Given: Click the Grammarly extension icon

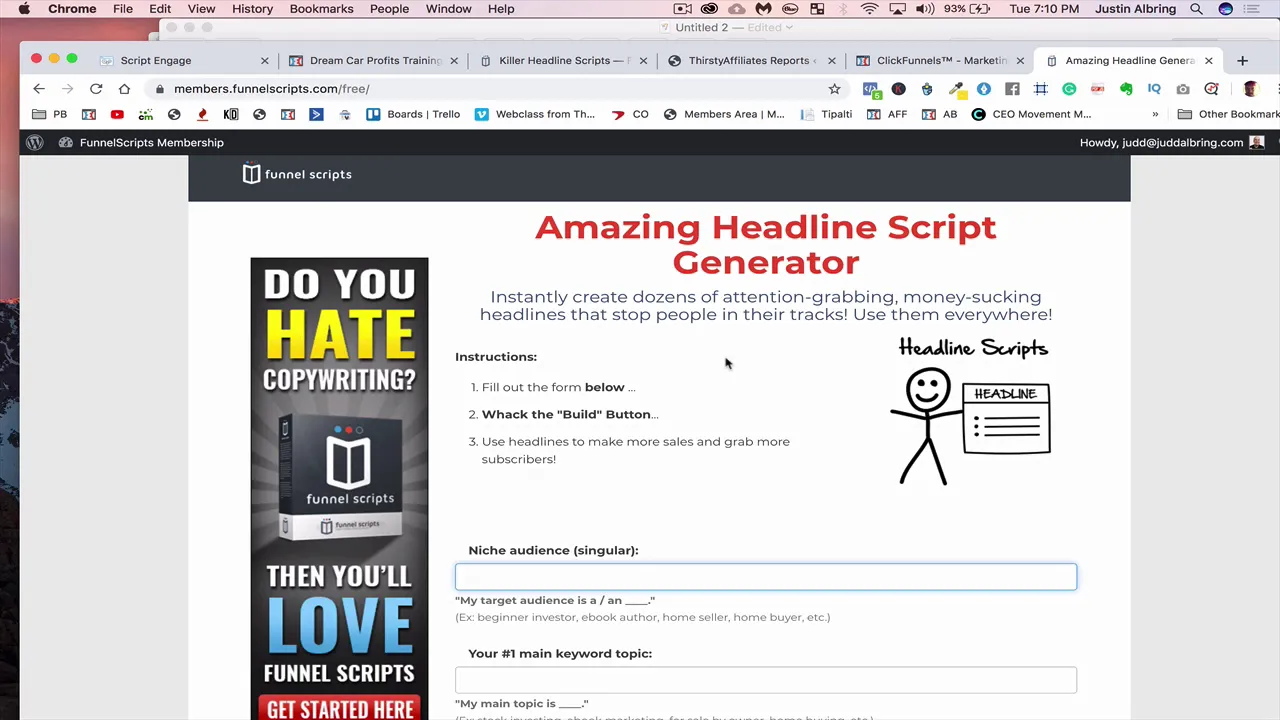Looking at the screenshot, I should 1069,89.
